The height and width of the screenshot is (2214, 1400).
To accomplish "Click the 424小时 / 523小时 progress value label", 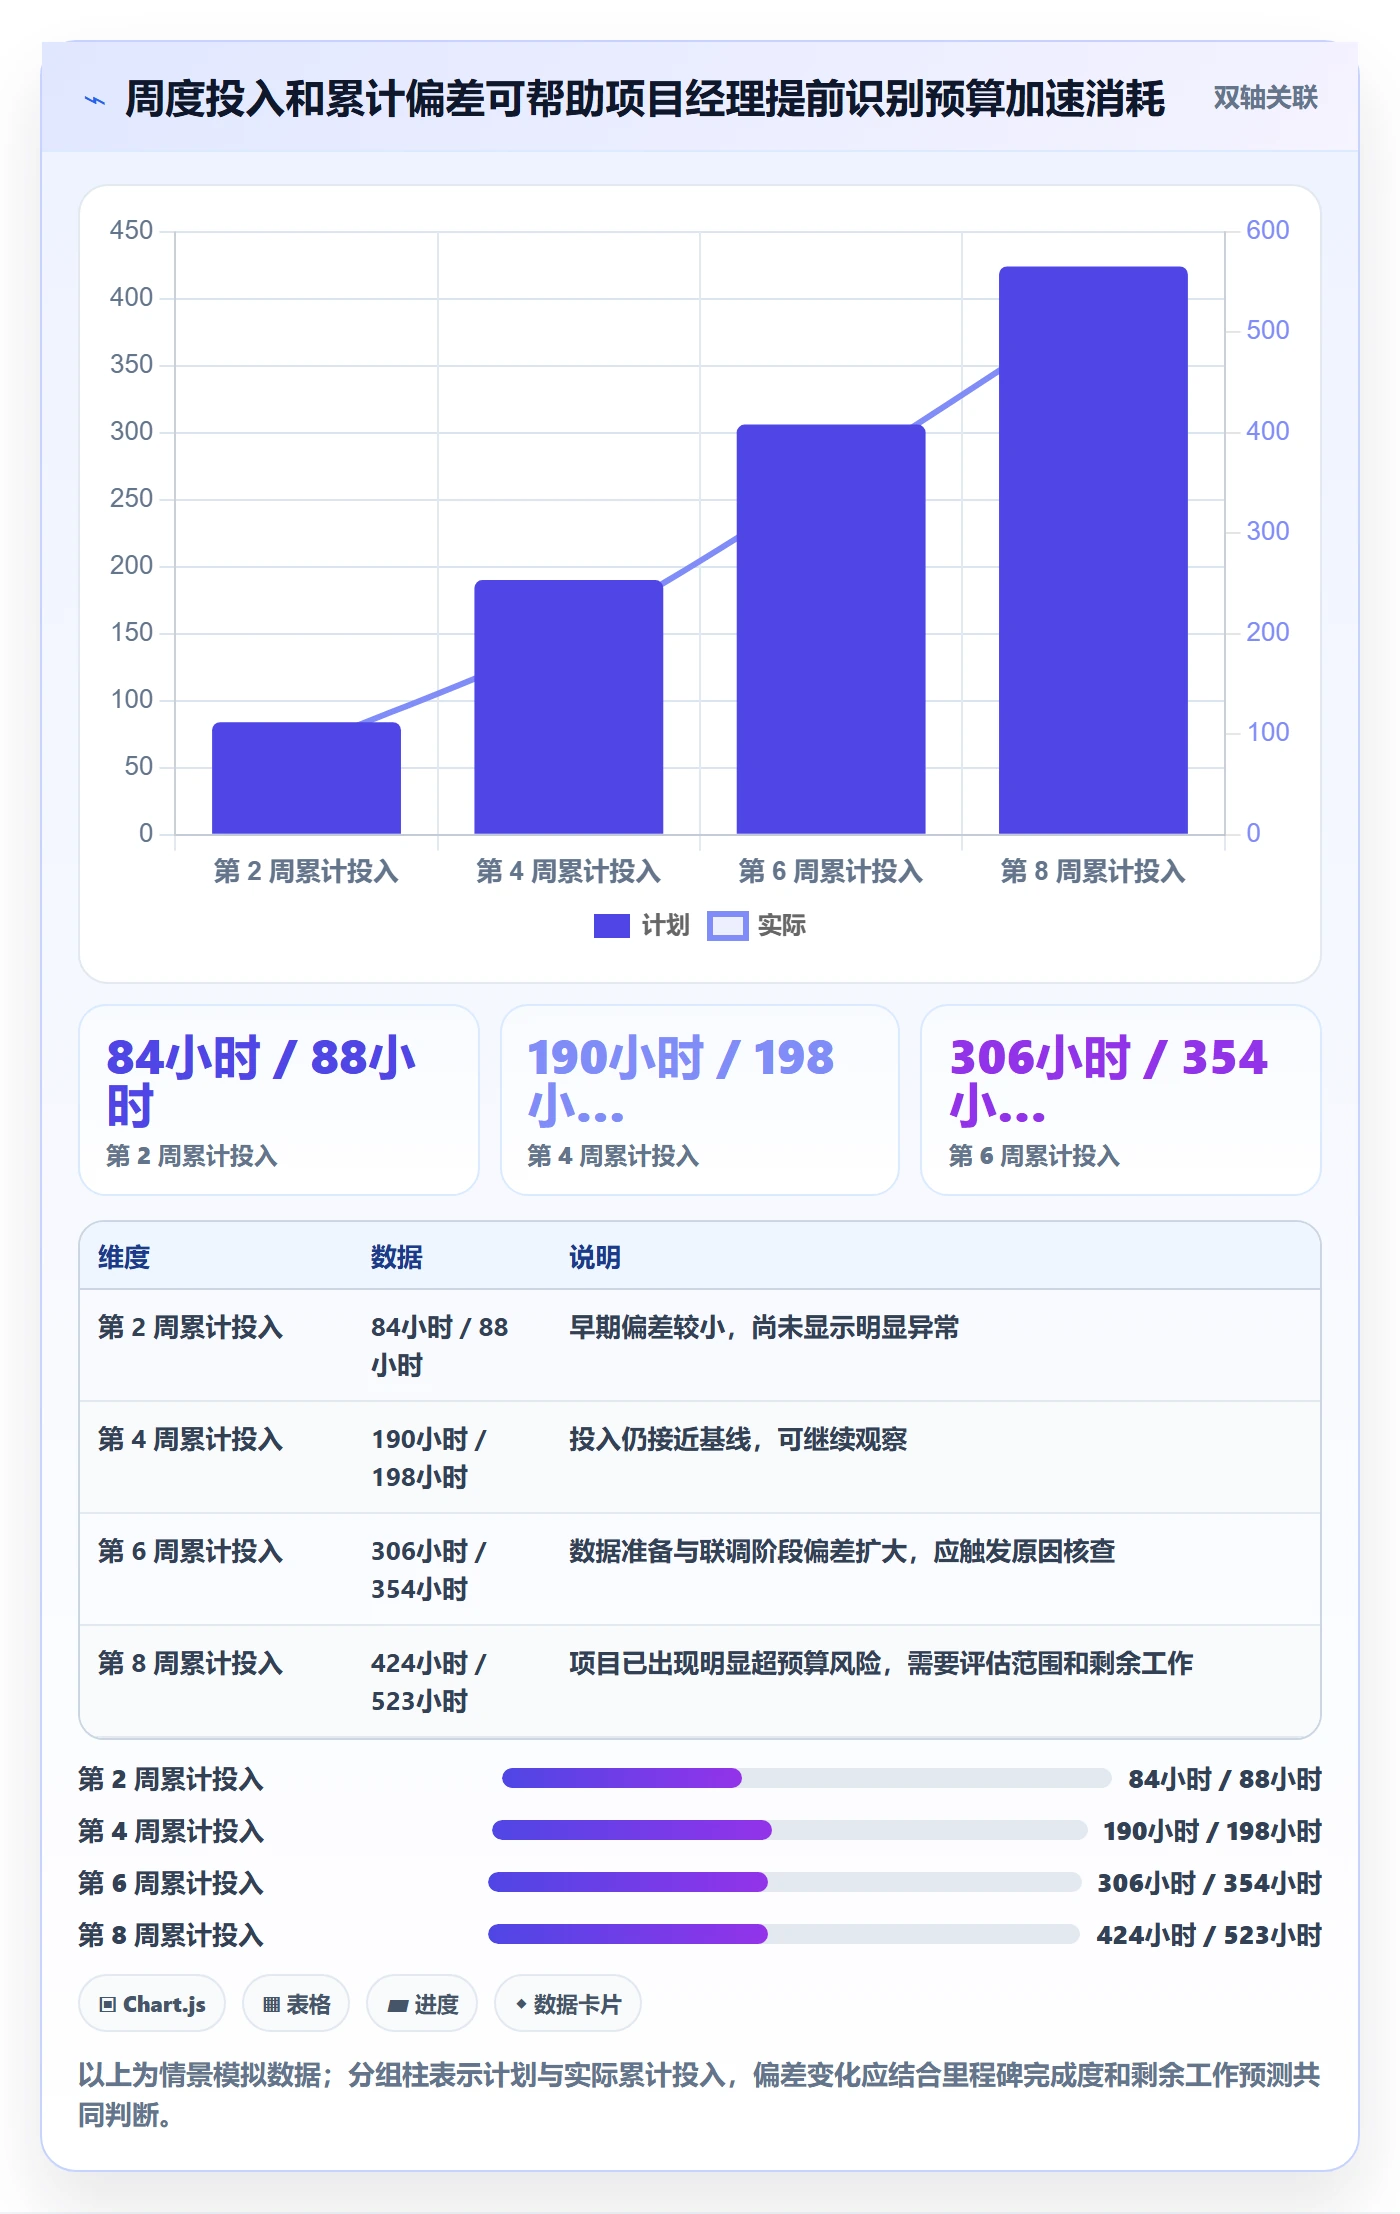I will [x=1209, y=1935].
